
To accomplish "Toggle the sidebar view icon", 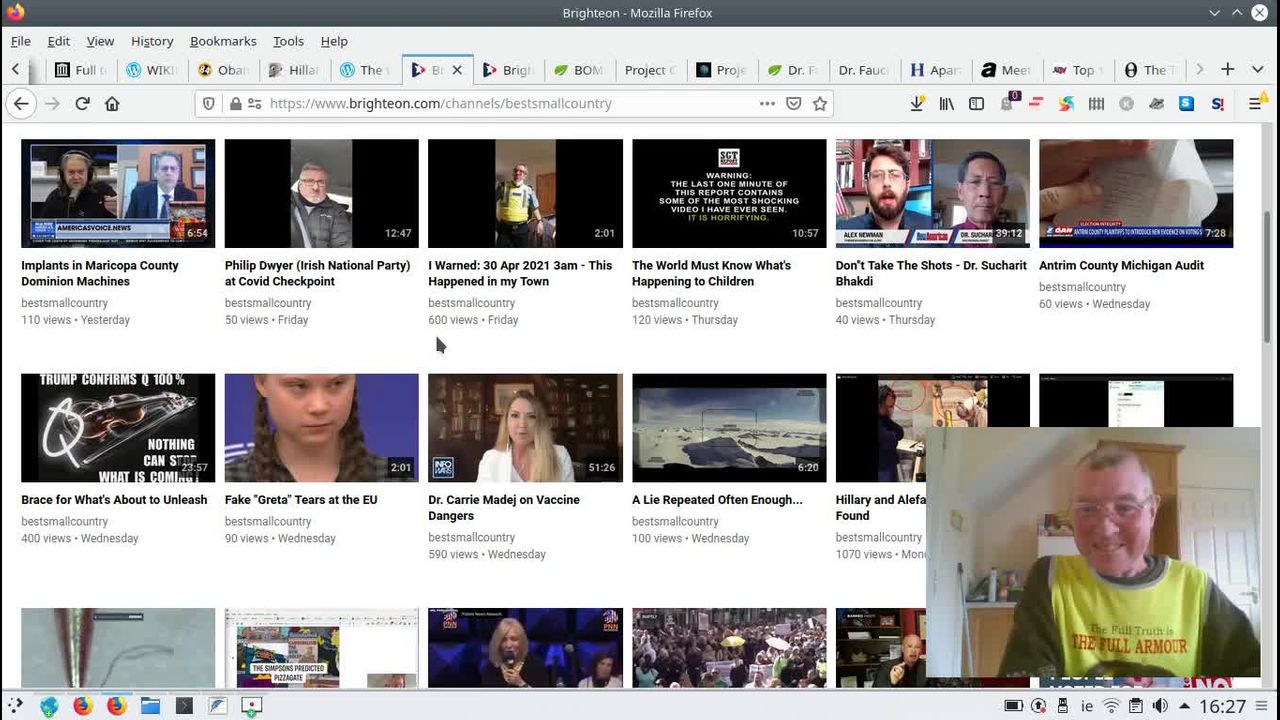I will tap(976, 103).
